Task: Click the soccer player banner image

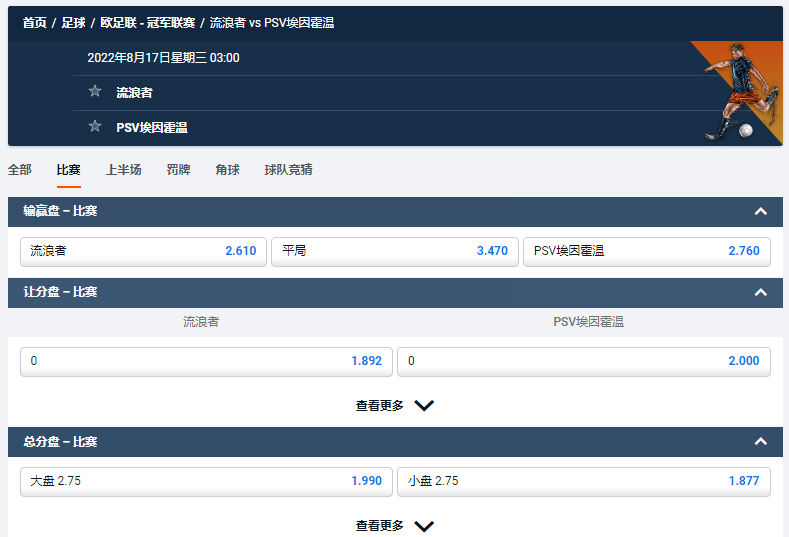Action: click(x=739, y=92)
